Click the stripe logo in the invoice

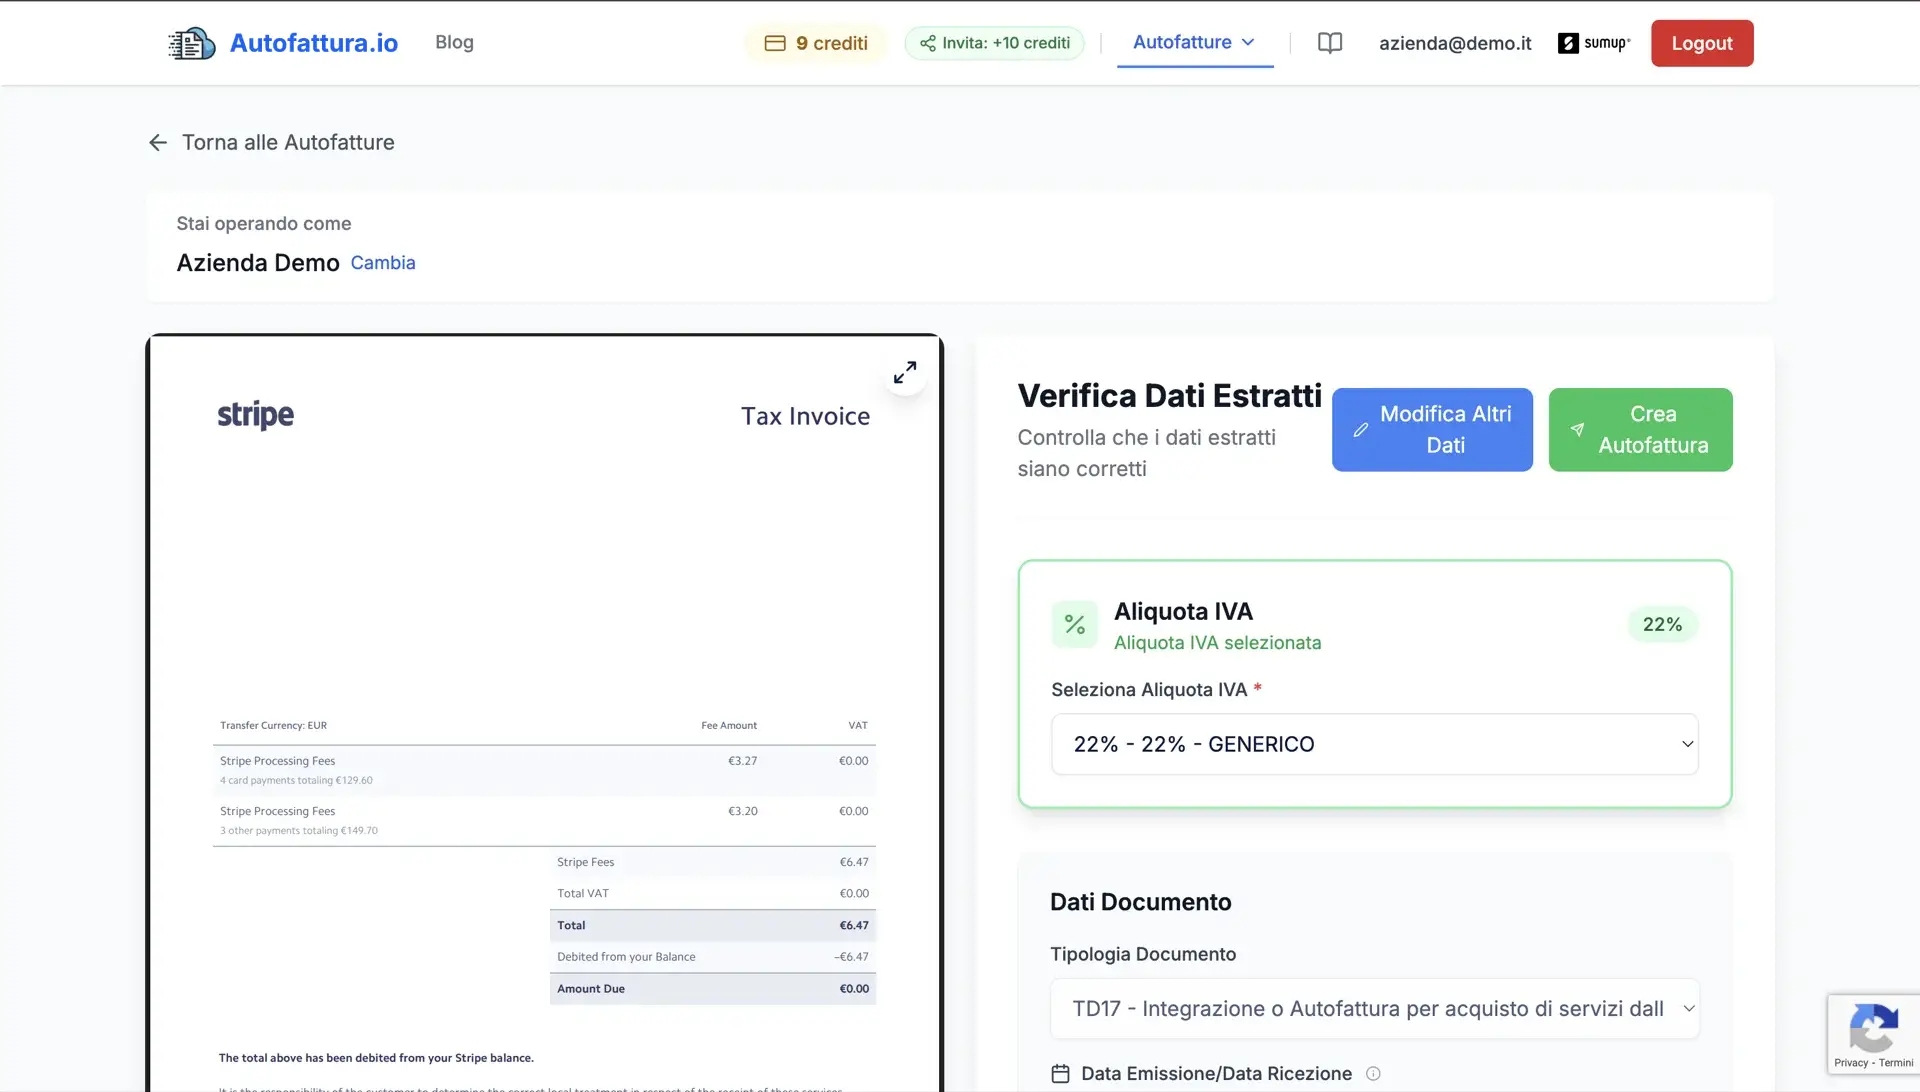[x=256, y=415]
